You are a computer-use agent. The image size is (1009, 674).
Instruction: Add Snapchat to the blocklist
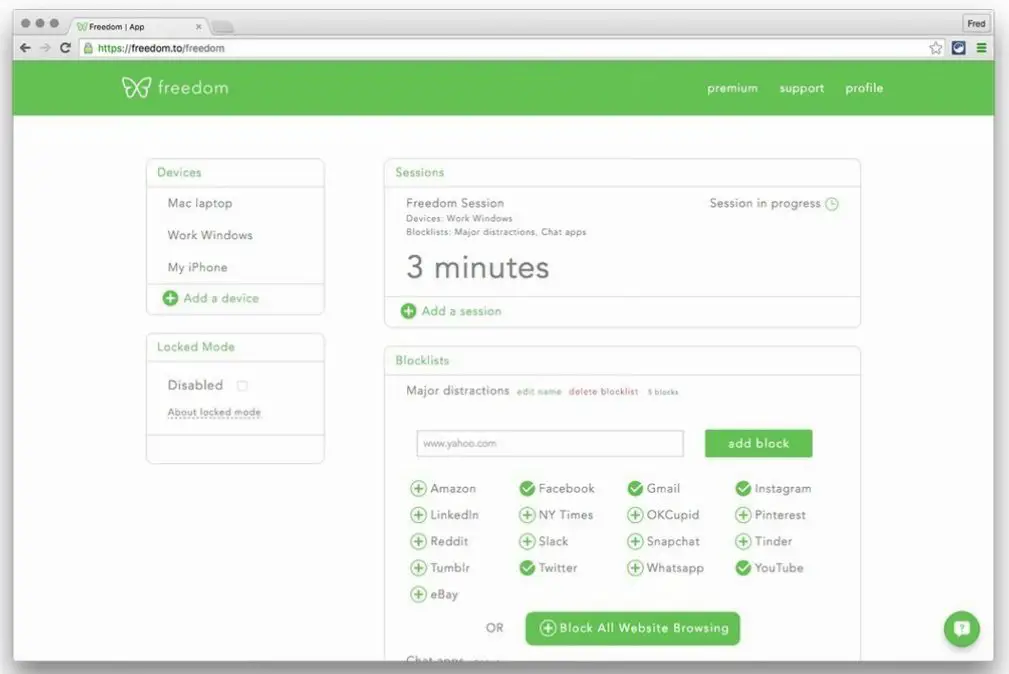635,541
